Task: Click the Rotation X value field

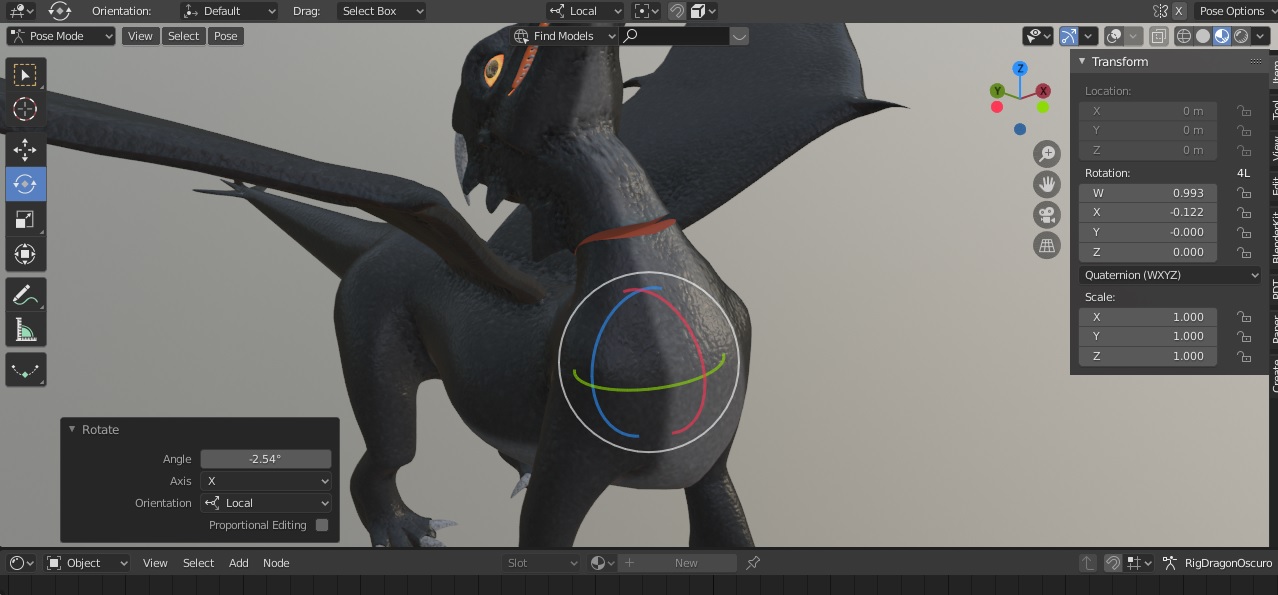Action: click(1148, 212)
